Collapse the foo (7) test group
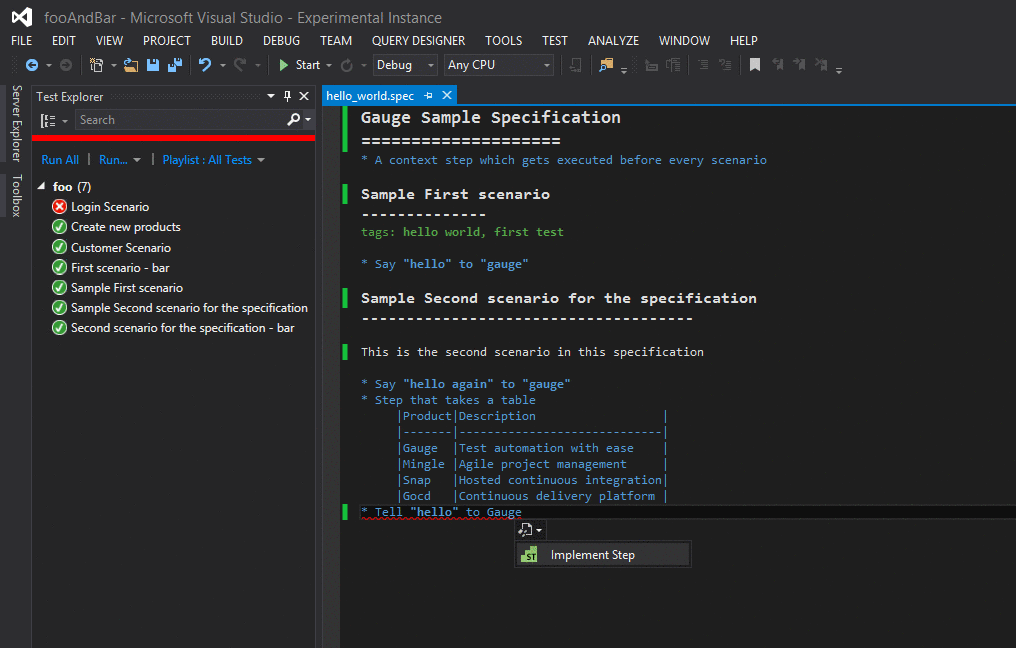 tap(41, 187)
